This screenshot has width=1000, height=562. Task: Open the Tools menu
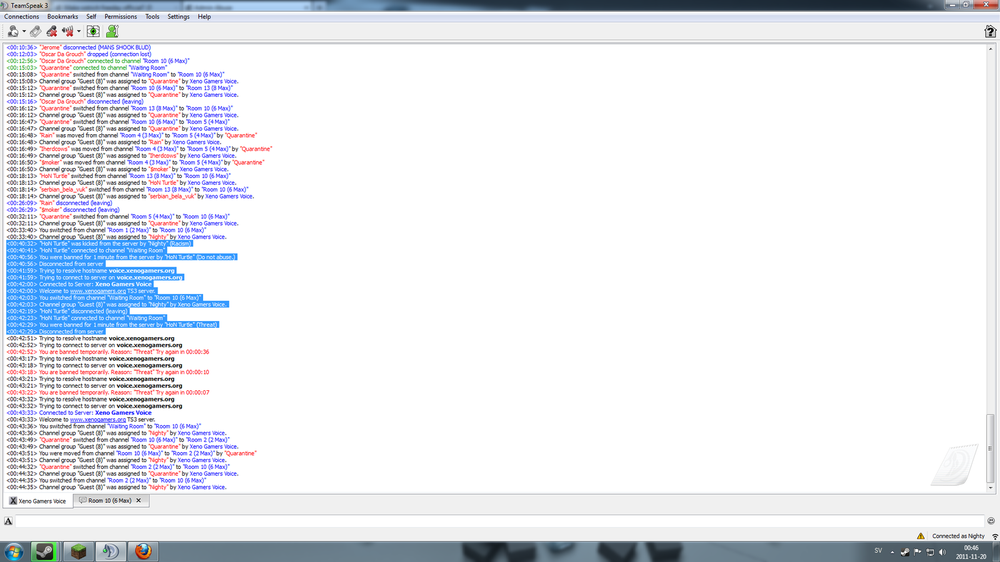coord(152,17)
